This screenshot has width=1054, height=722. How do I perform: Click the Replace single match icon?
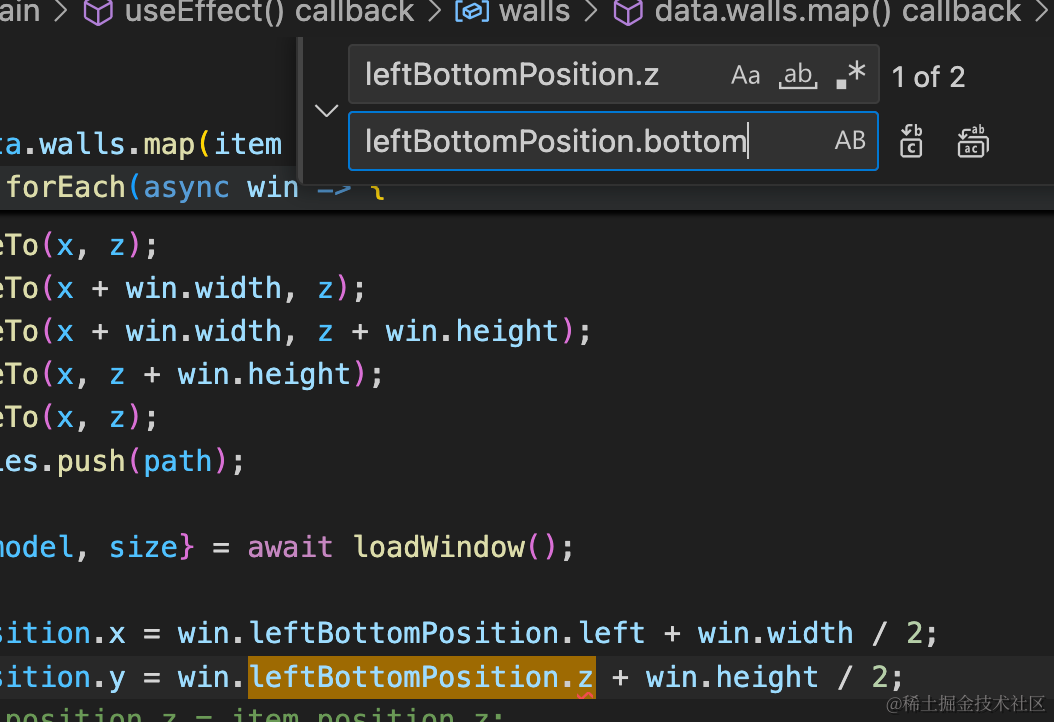(x=911, y=141)
